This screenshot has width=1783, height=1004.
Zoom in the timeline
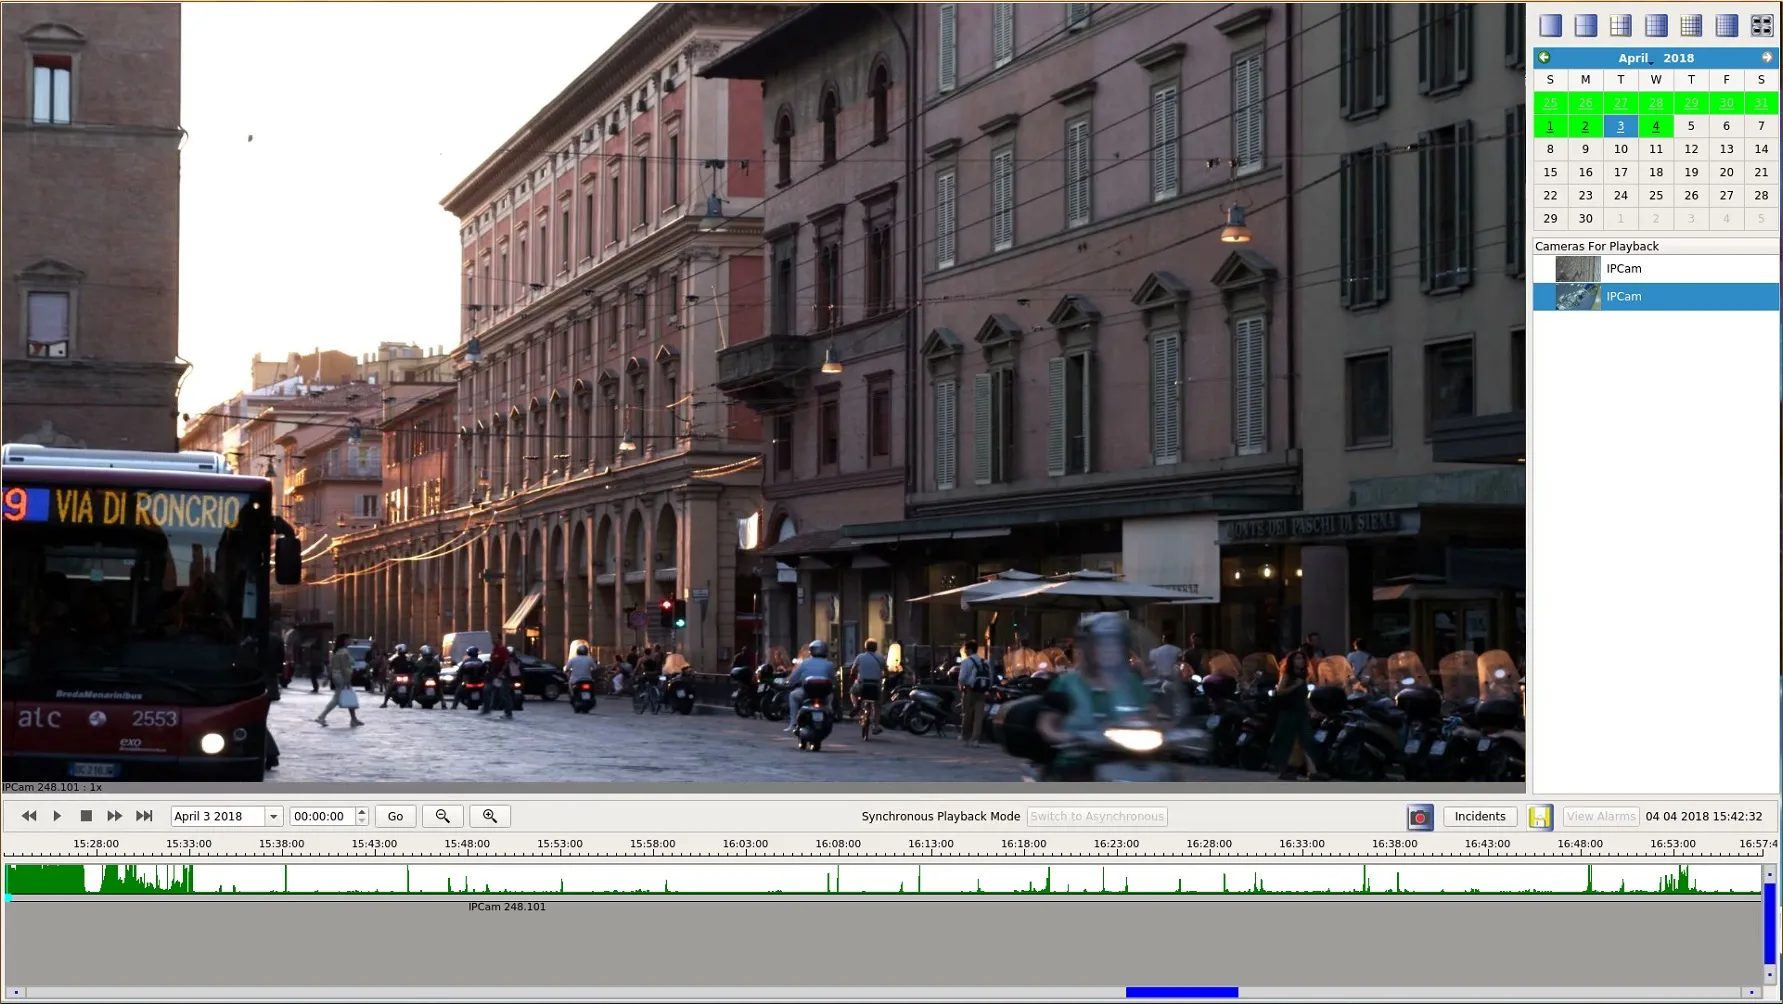pyautogui.click(x=490, y=816)
